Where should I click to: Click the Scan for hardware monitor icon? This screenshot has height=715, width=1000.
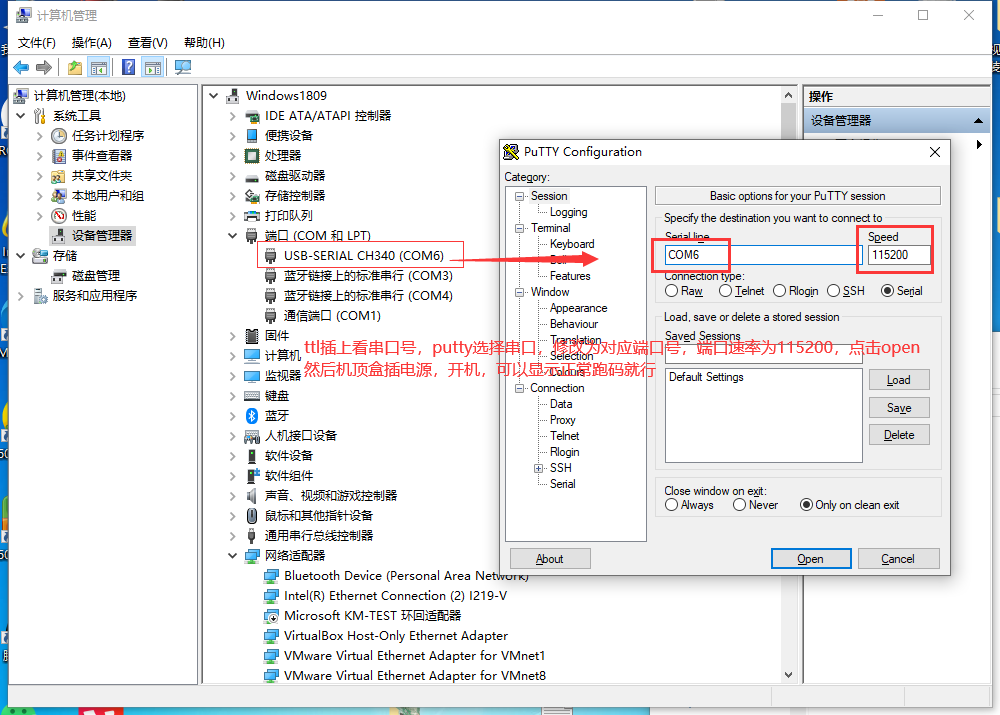183,67
